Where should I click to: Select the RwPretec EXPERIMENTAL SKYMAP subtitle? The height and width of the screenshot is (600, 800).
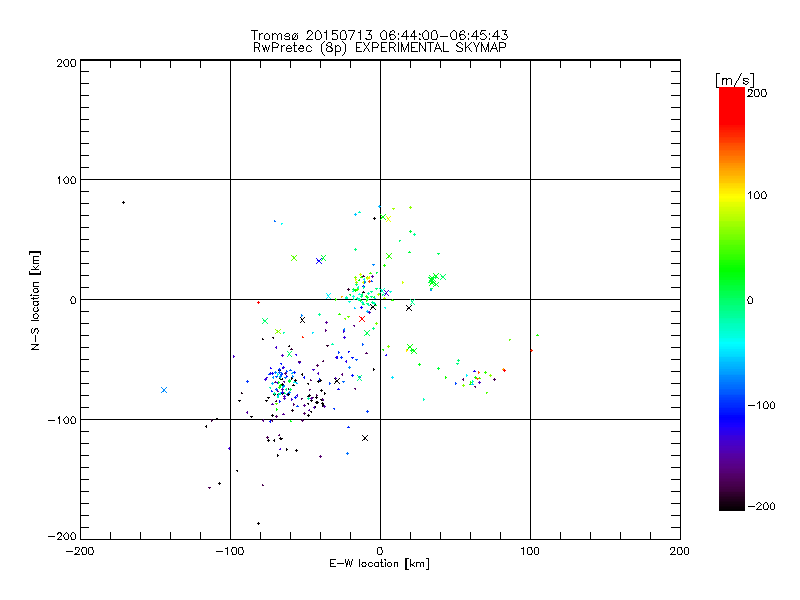pos(380,47)
